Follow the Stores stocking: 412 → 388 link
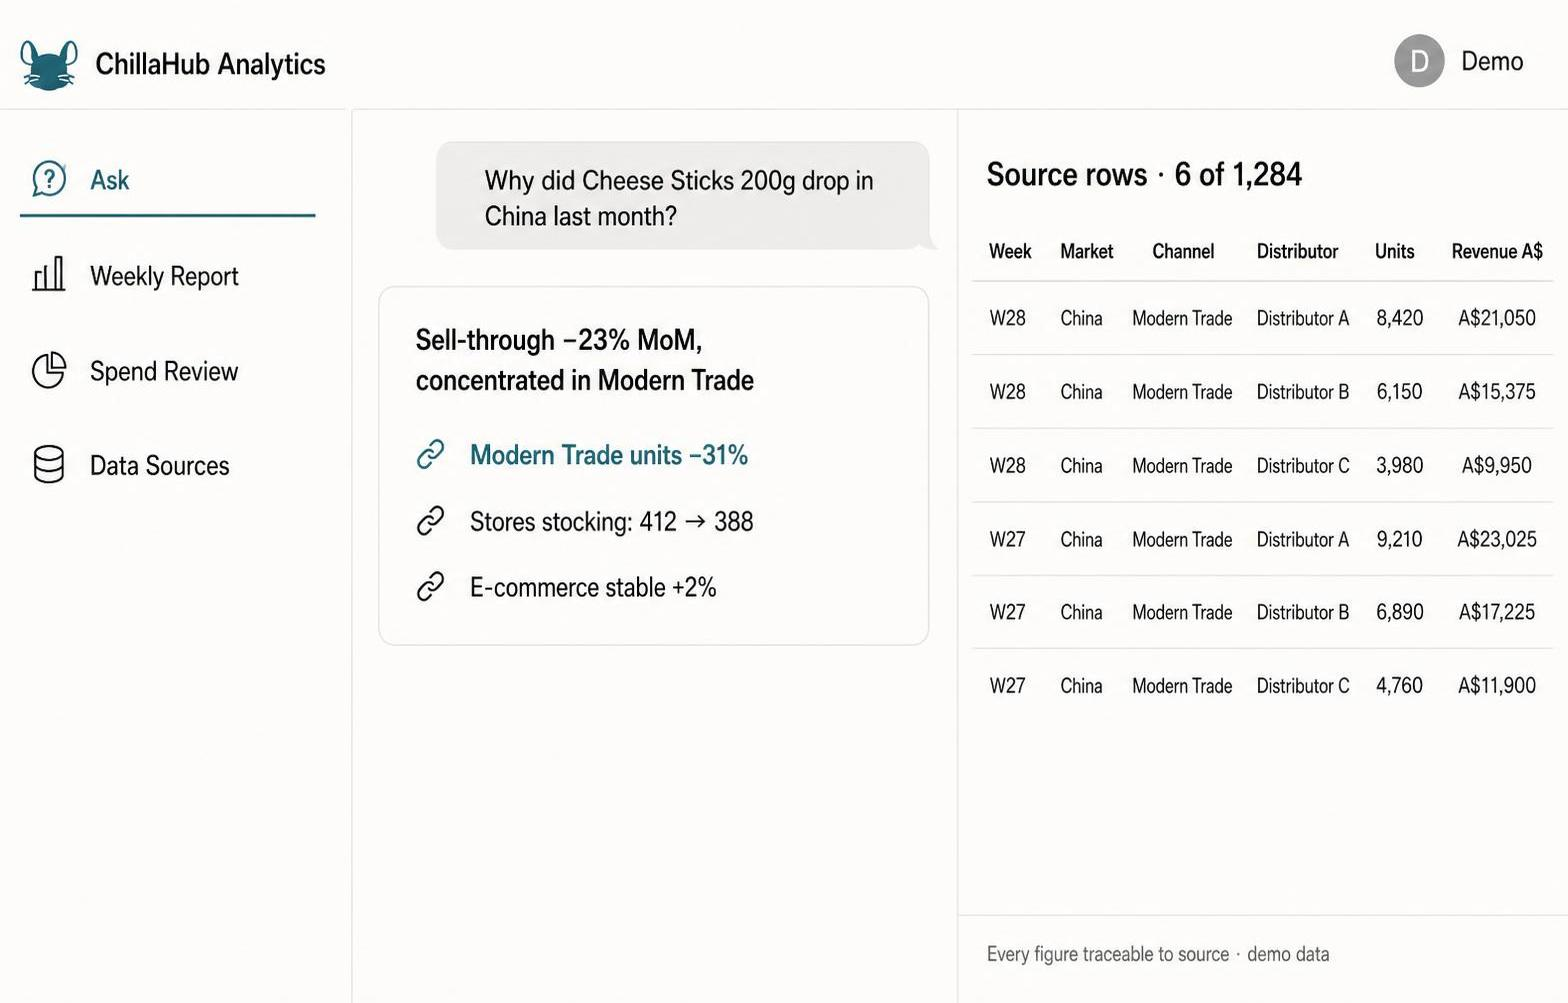1568x1003 pixels. (611, 522)
